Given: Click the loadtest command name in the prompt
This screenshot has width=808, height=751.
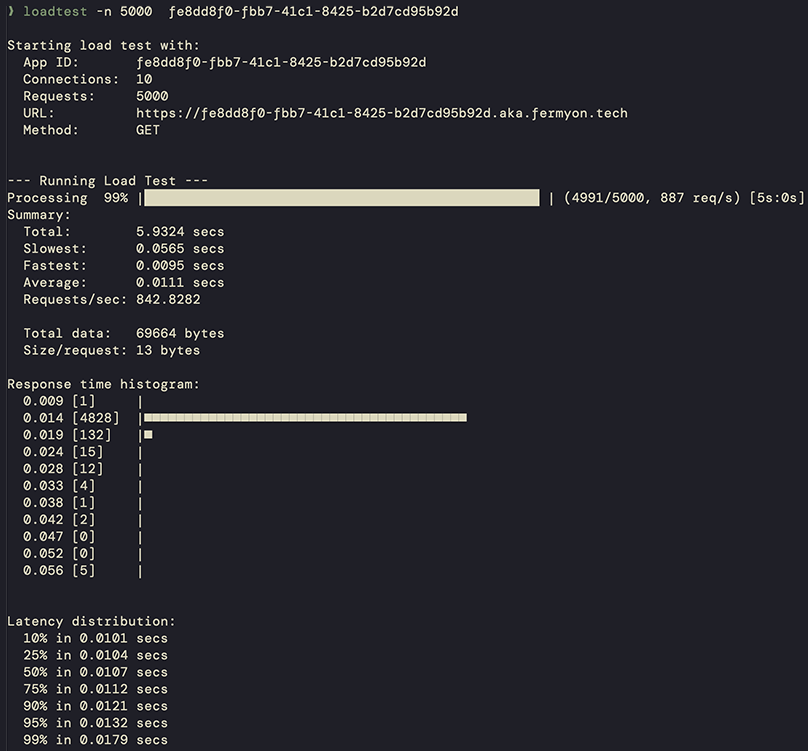Looking at the screenshot, I should [55, 11].
